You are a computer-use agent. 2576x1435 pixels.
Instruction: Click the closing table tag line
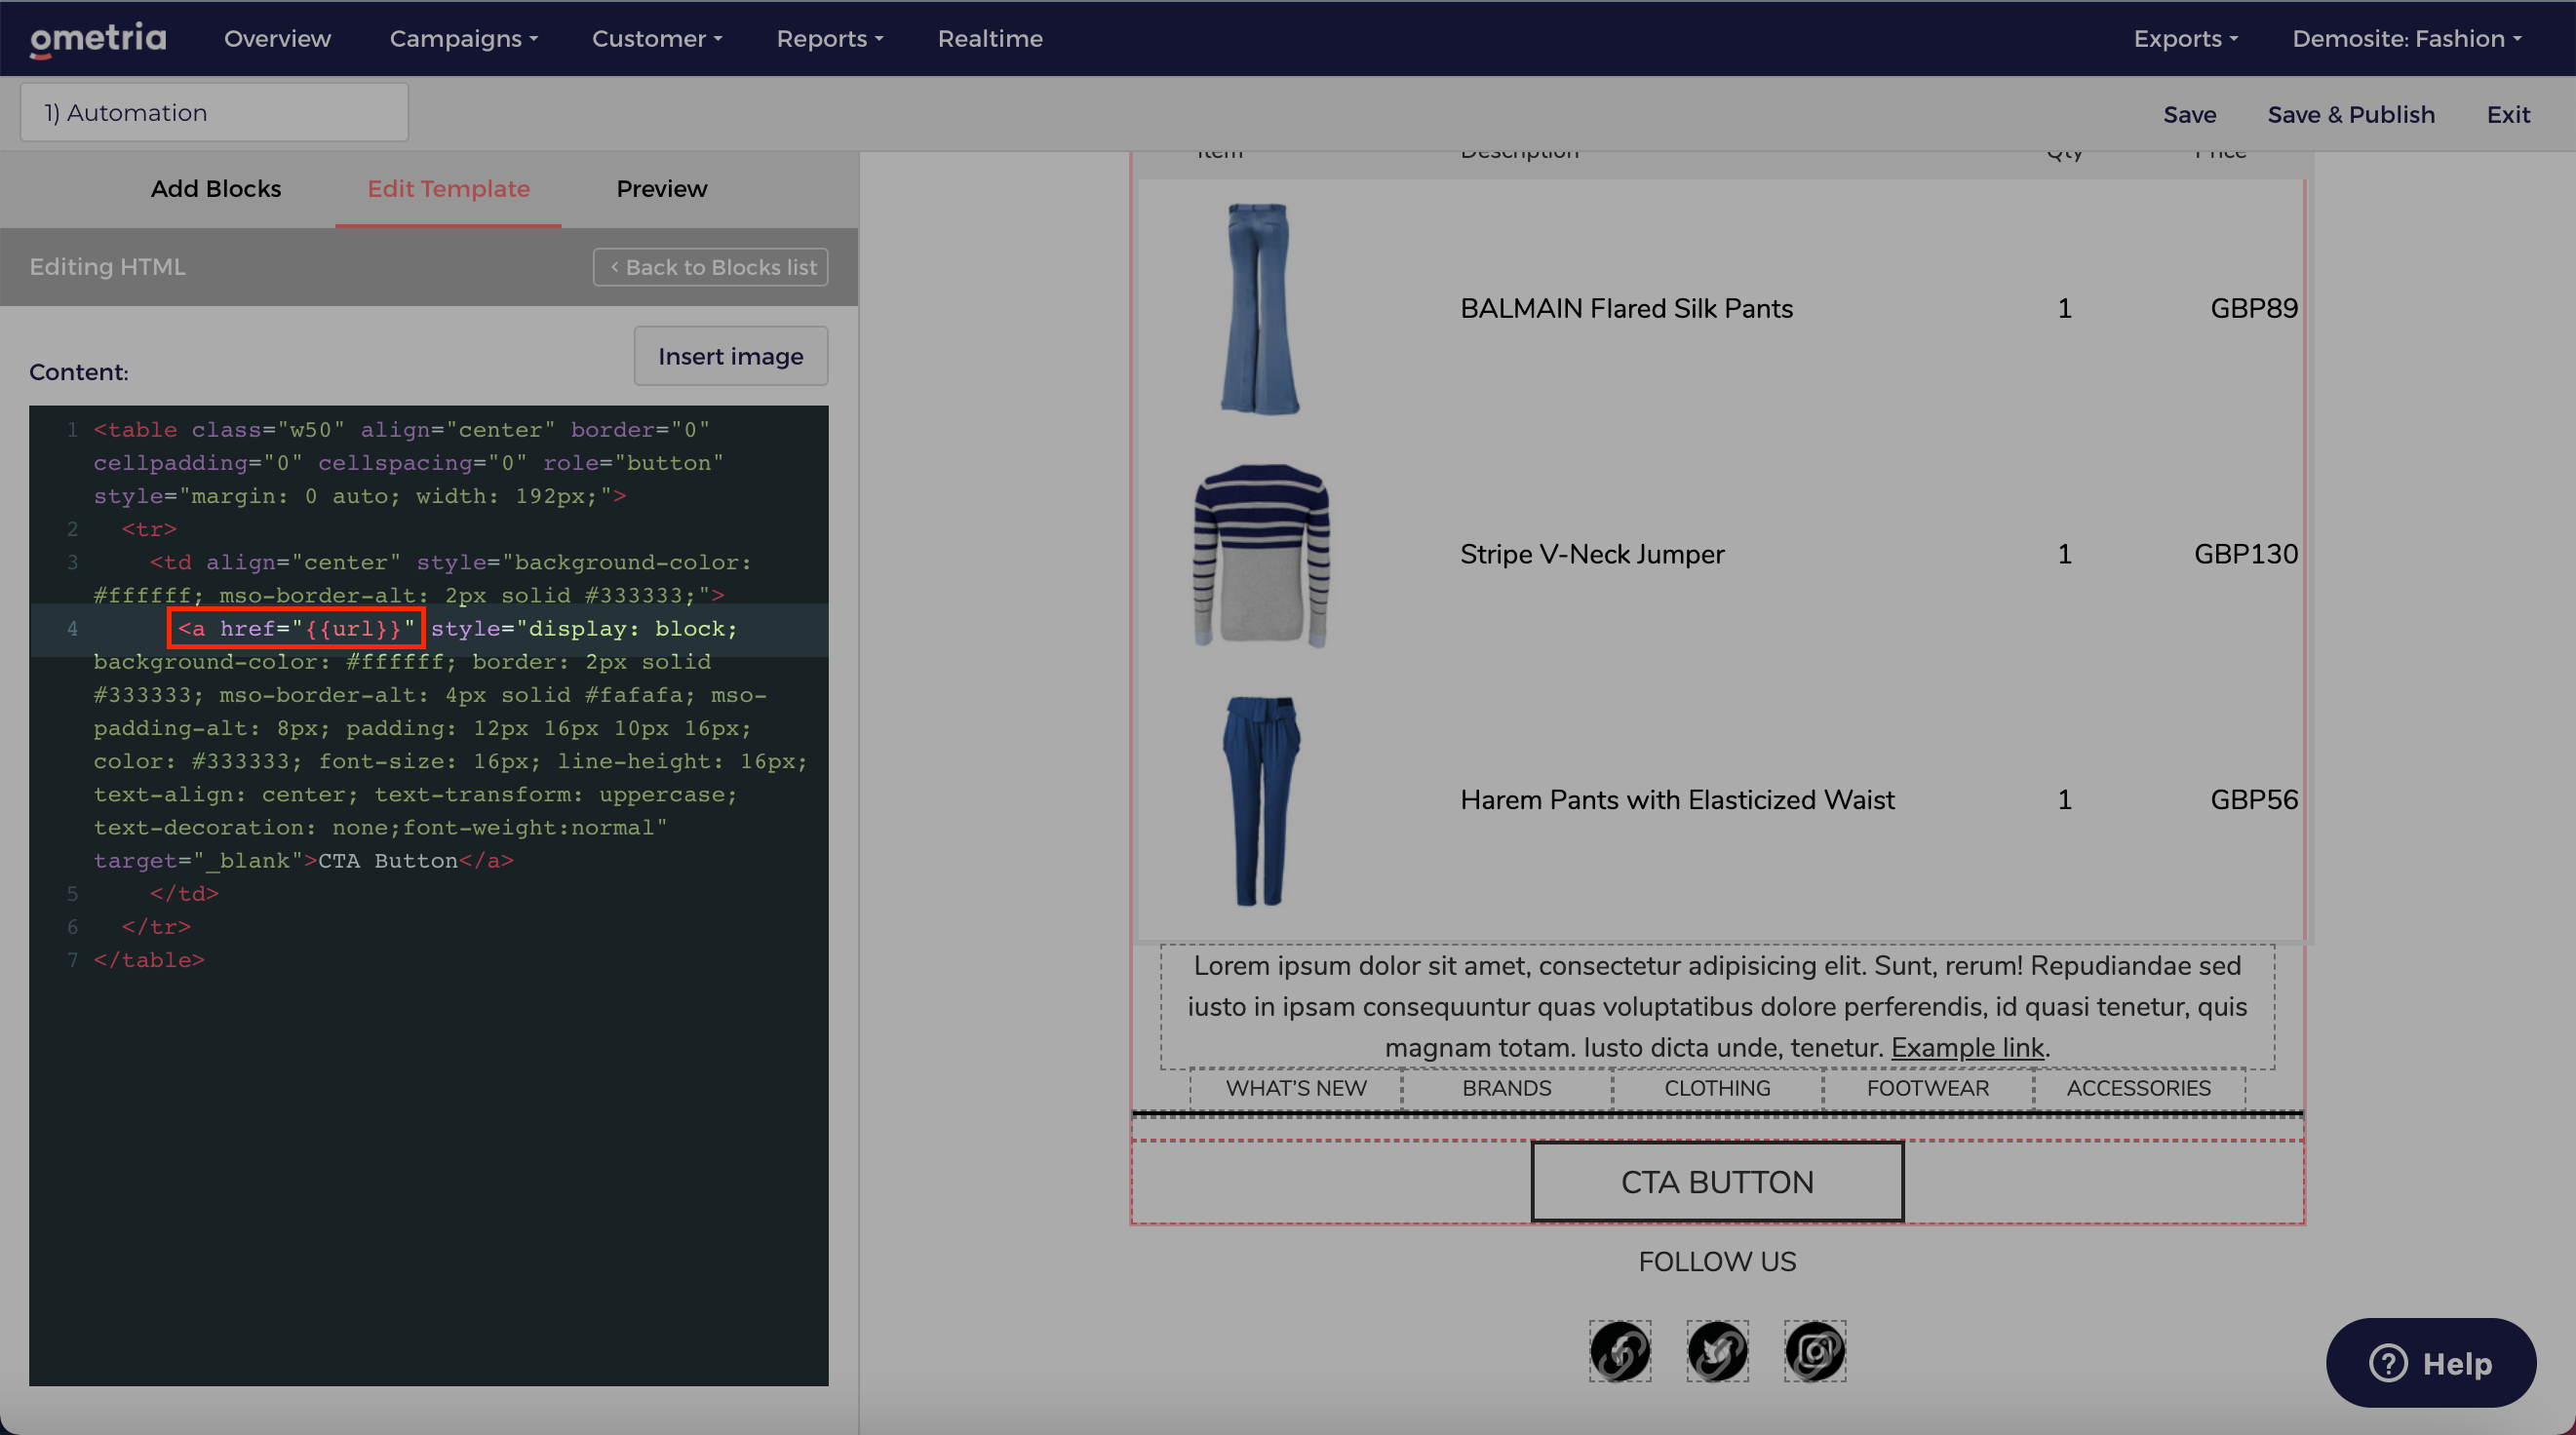pyautogui.click(x=149, y=960)
